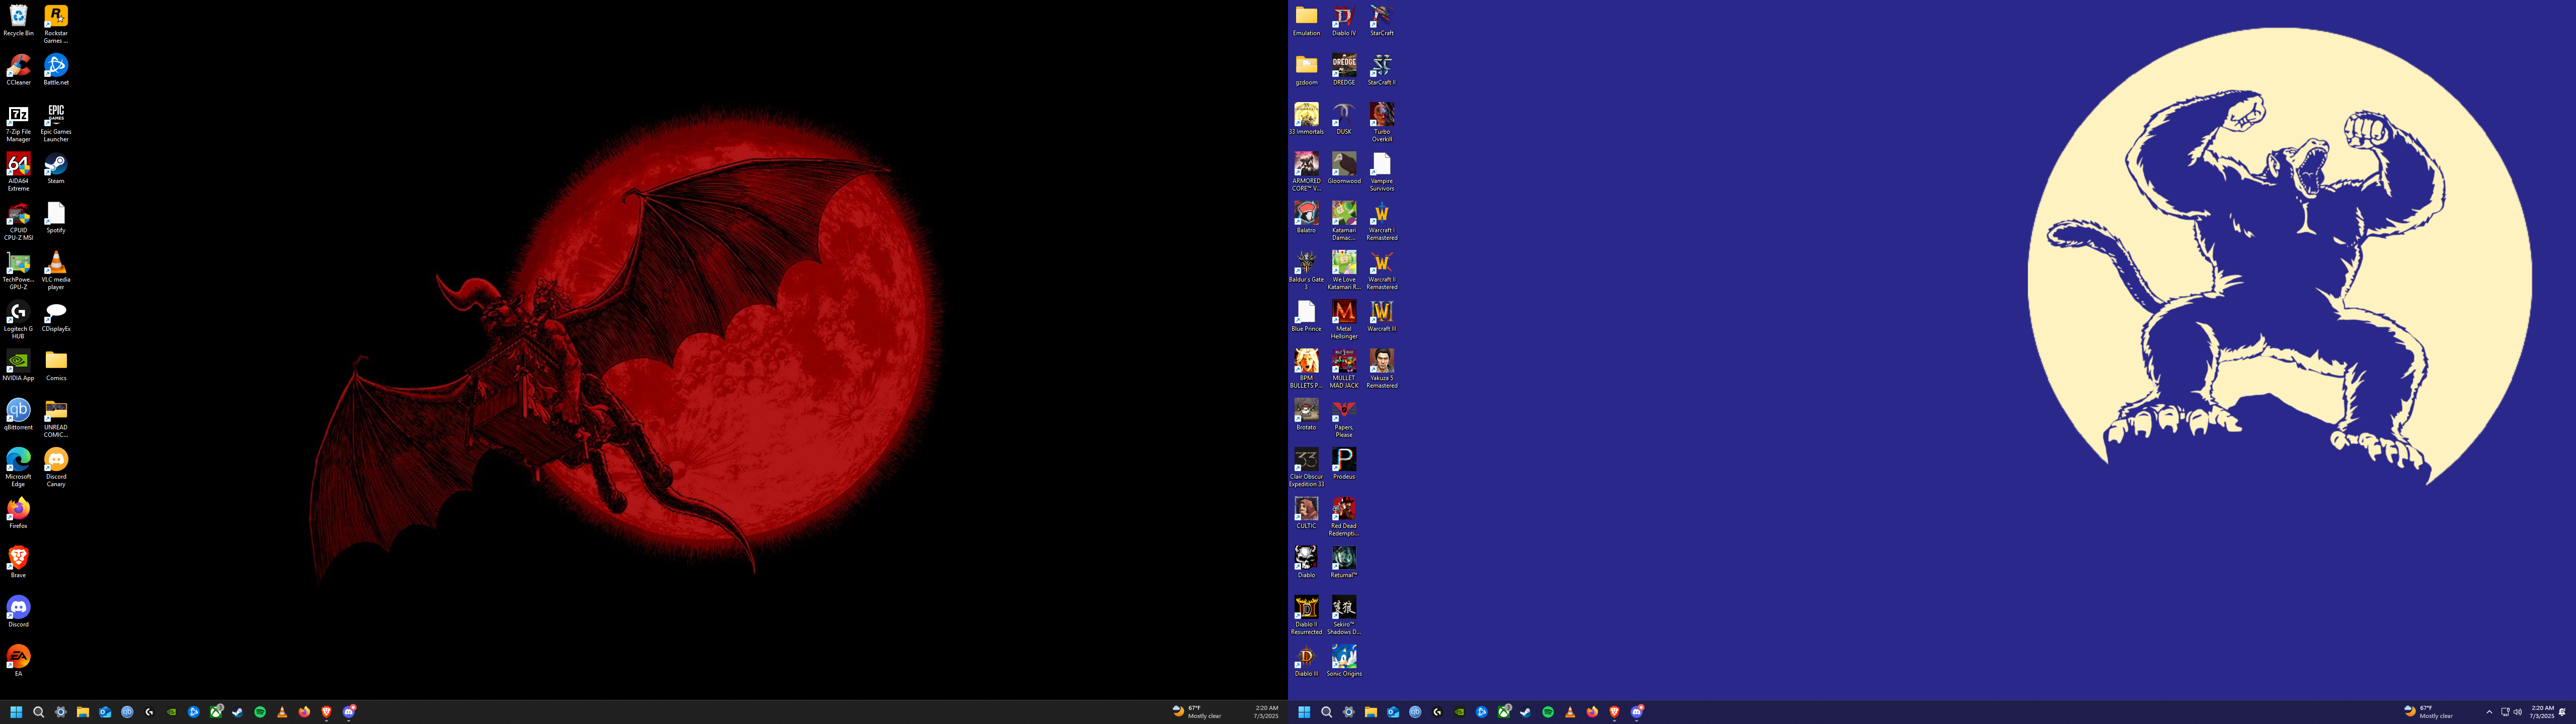Viewport: 2576px width, 724px height.
Task: Select the Emulation folder icon
Action: pos(1306,21)
